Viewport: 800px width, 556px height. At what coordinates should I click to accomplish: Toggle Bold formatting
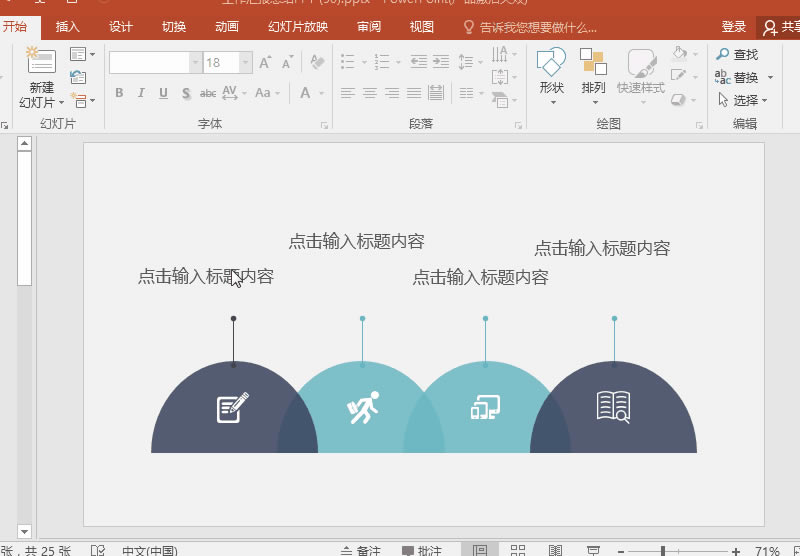pos(119,93)
